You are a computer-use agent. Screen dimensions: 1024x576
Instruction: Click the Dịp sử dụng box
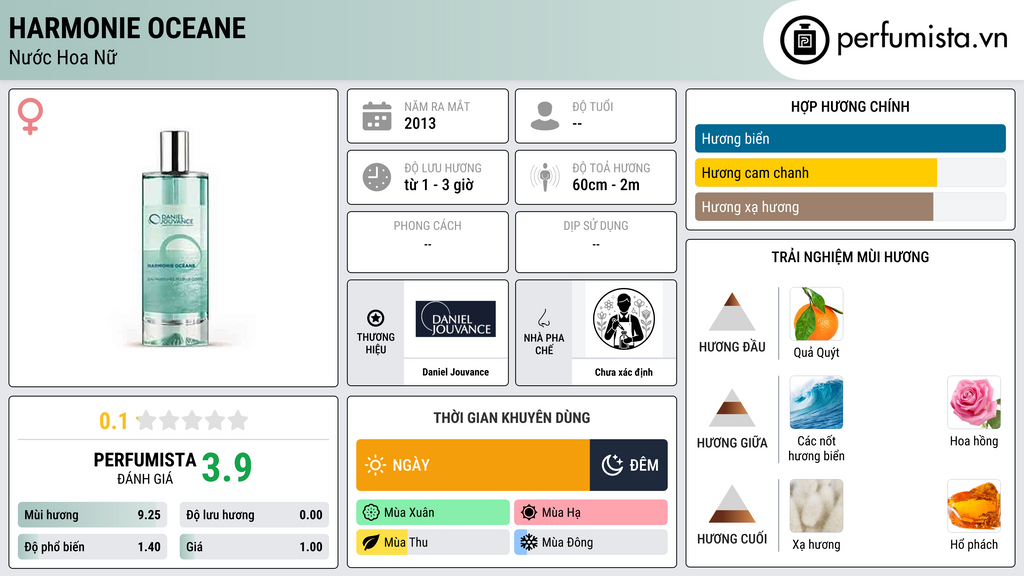click(x=596, y=242)
